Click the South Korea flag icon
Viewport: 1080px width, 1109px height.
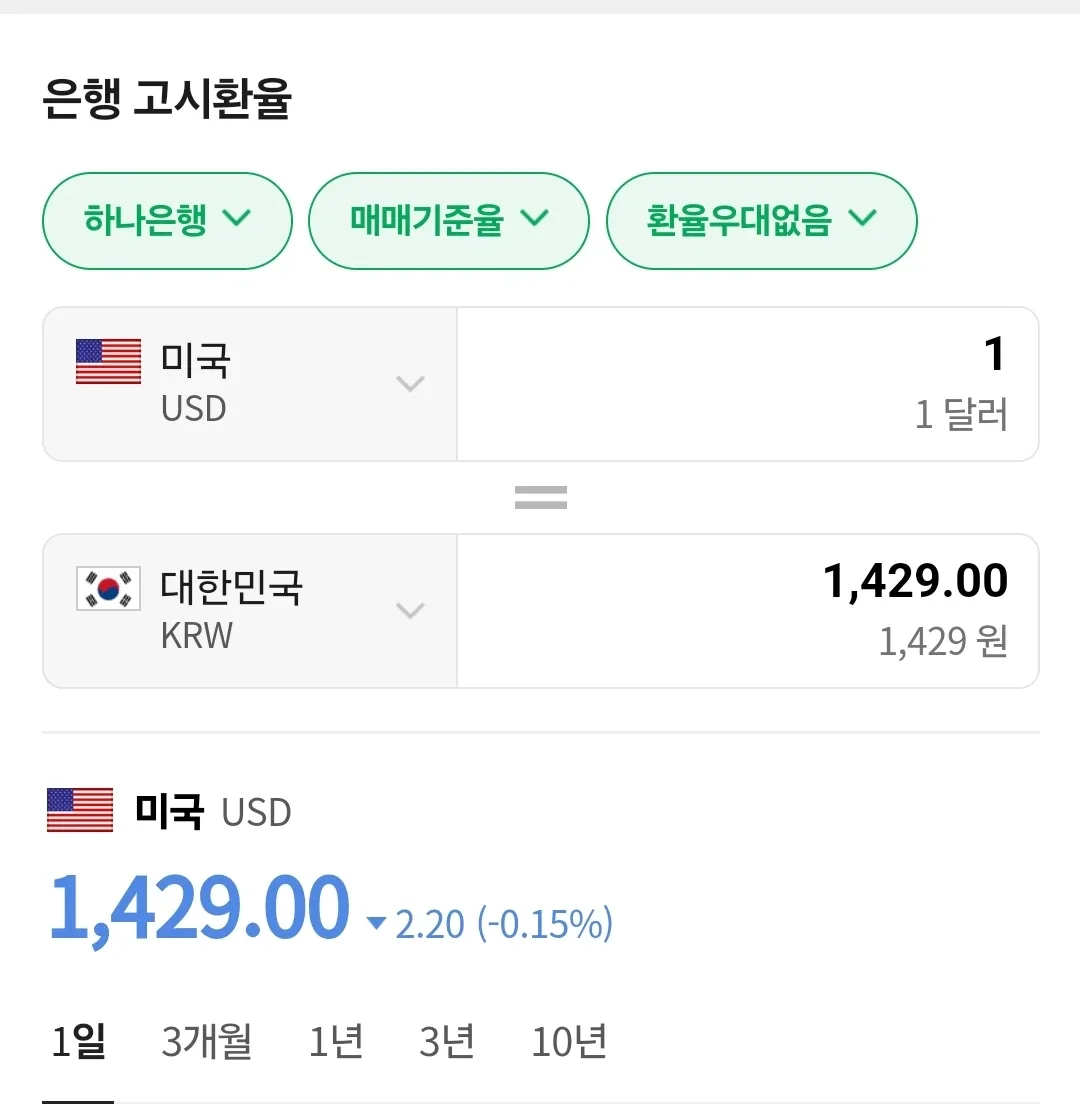[x=108, y=589]
